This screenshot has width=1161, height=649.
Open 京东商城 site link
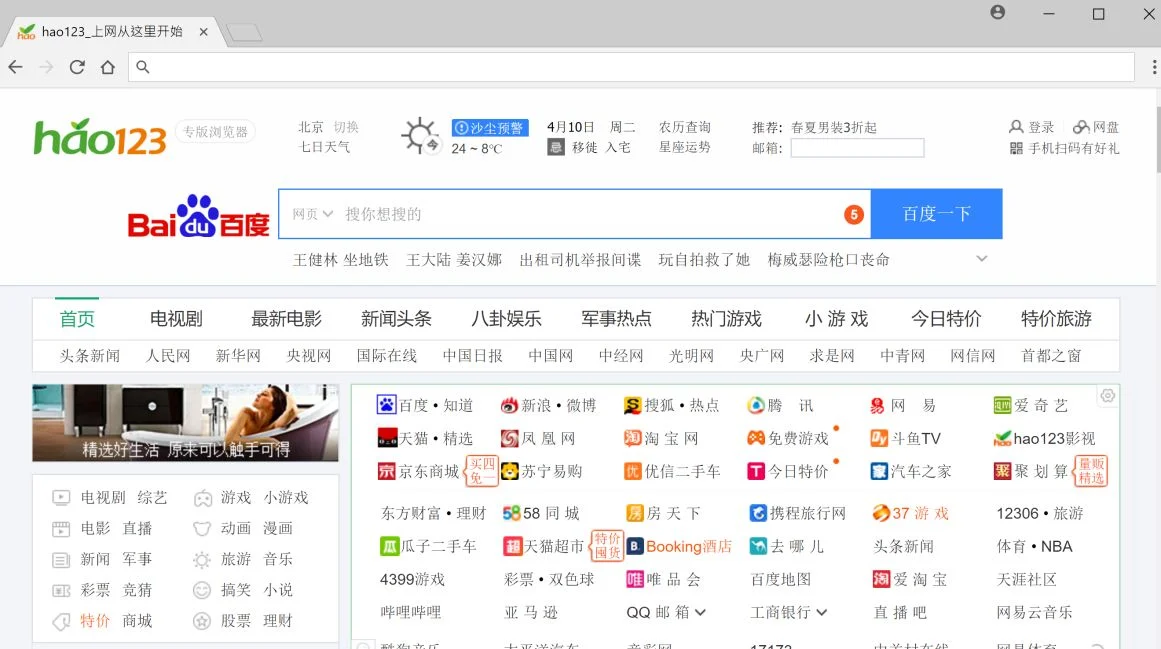pyautogui.click(x=419, y=471)
